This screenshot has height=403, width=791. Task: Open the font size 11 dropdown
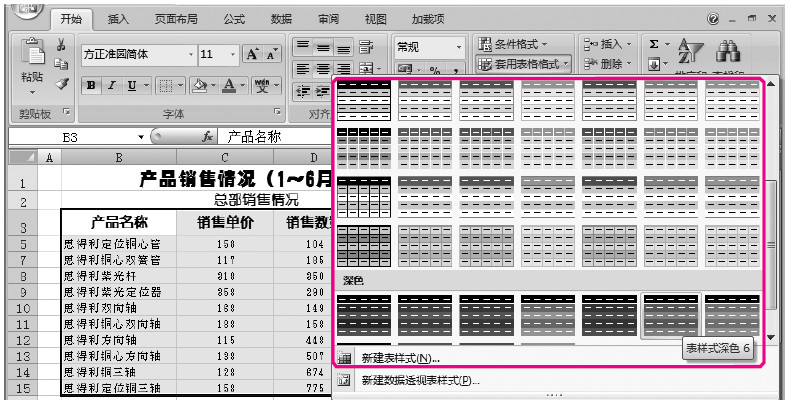233,54
